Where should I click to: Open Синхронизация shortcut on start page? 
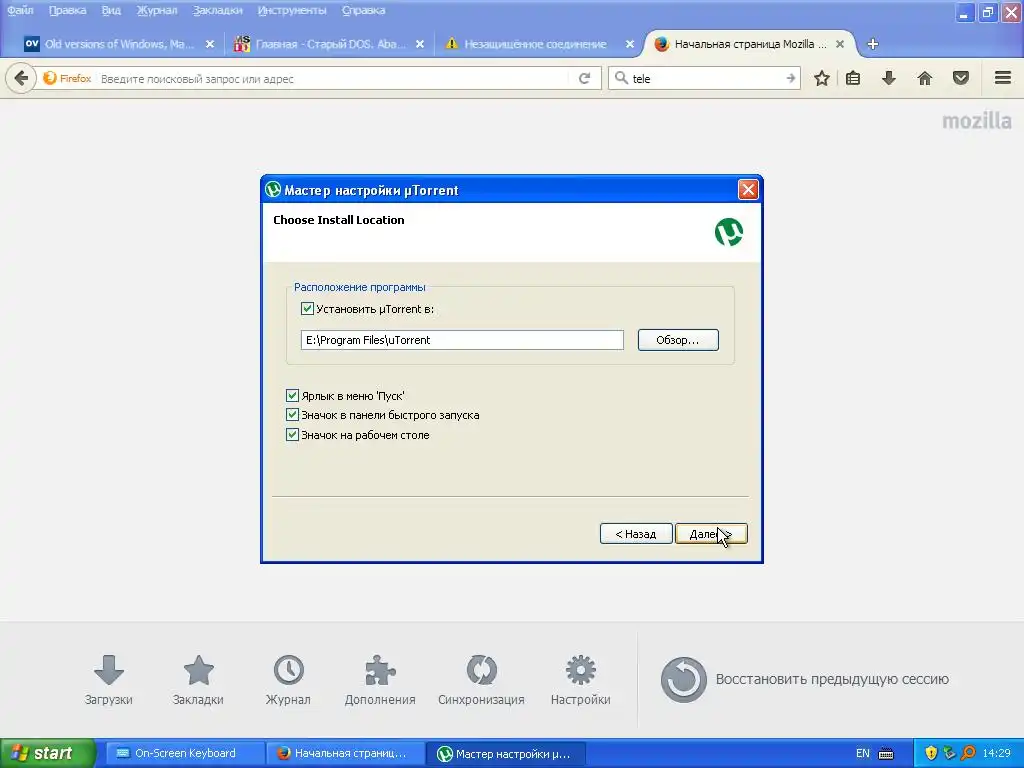481,680
